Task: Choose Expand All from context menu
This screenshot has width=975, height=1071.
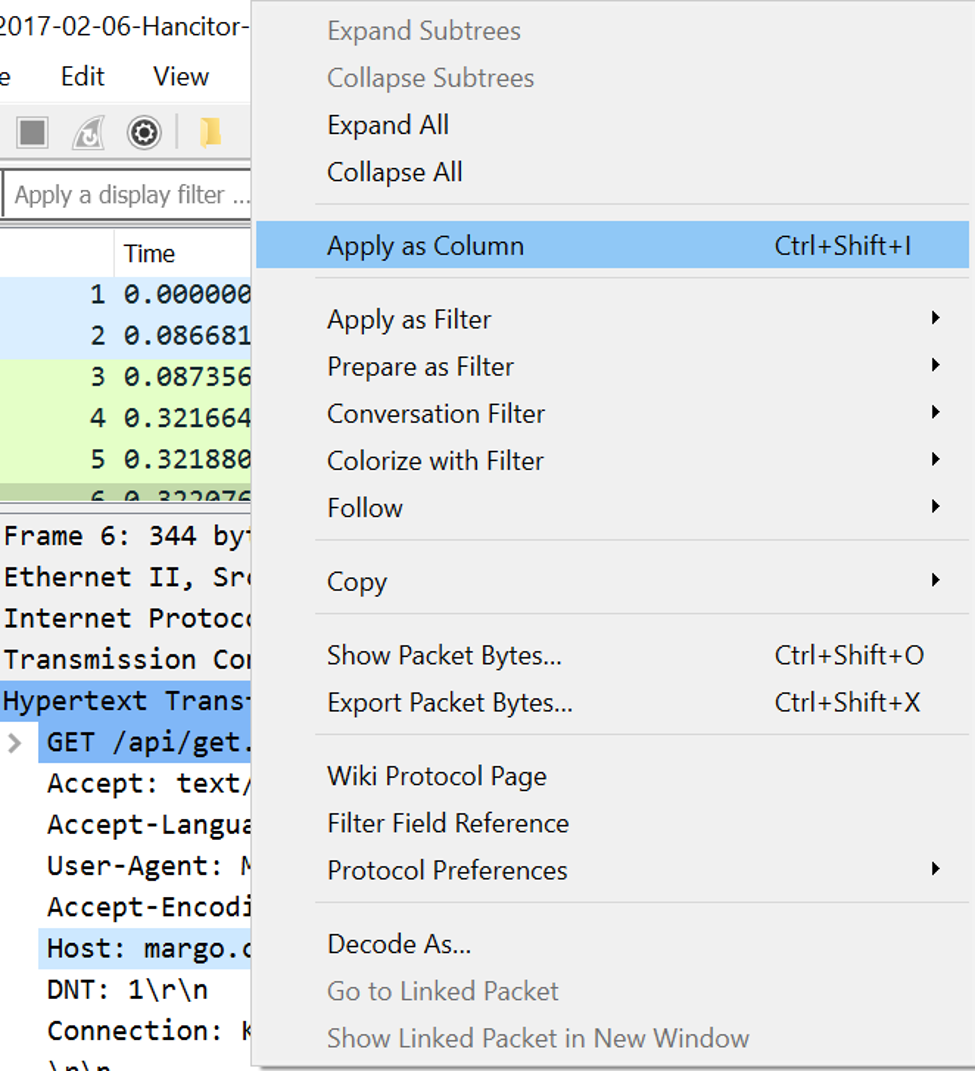Action: (x=388, y=125)
